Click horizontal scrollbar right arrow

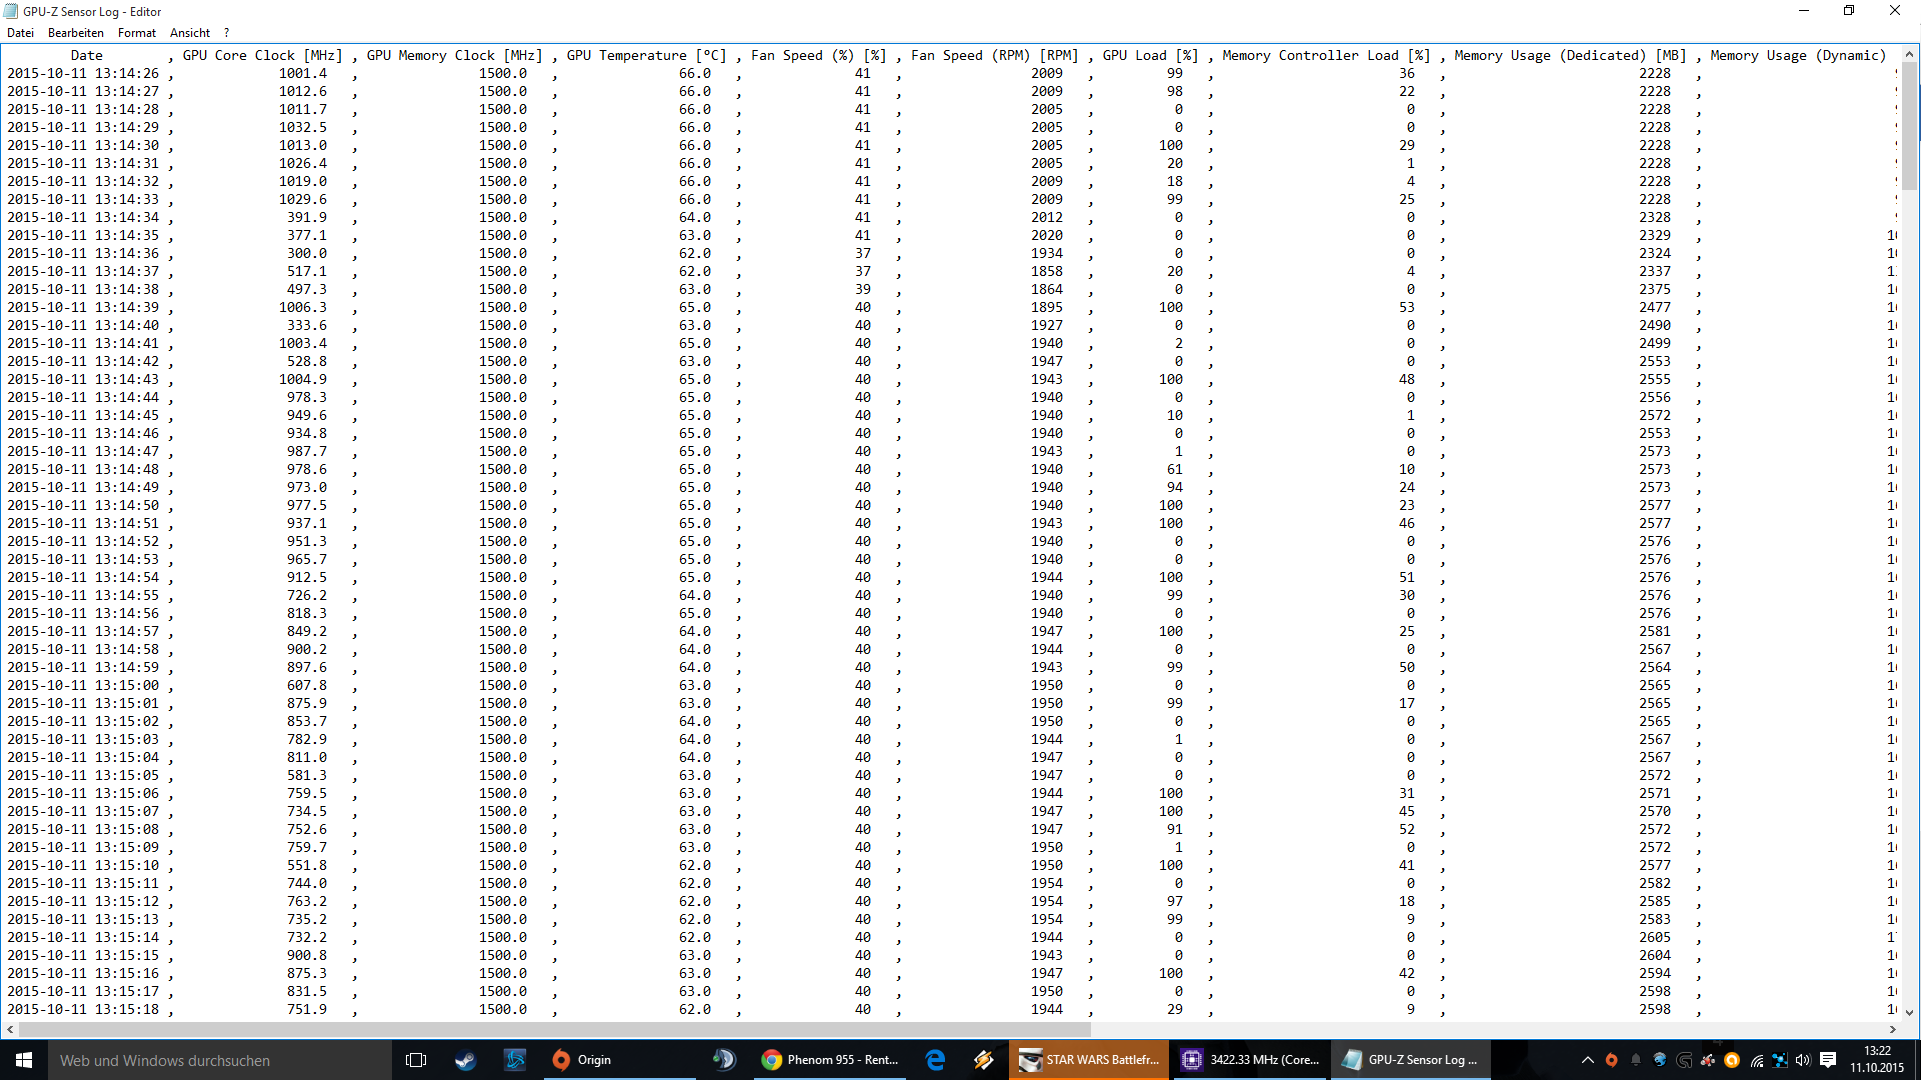[1892, 1029]
